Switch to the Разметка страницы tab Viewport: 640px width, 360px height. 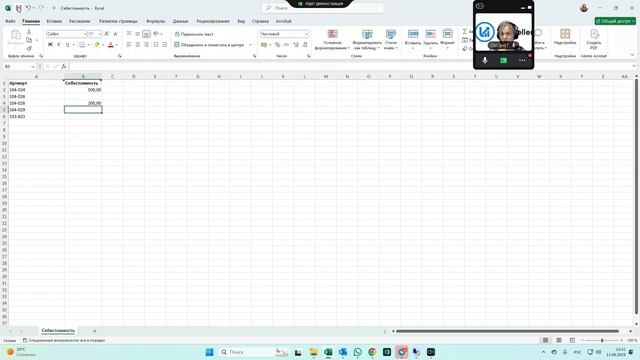tap(118, 21)
